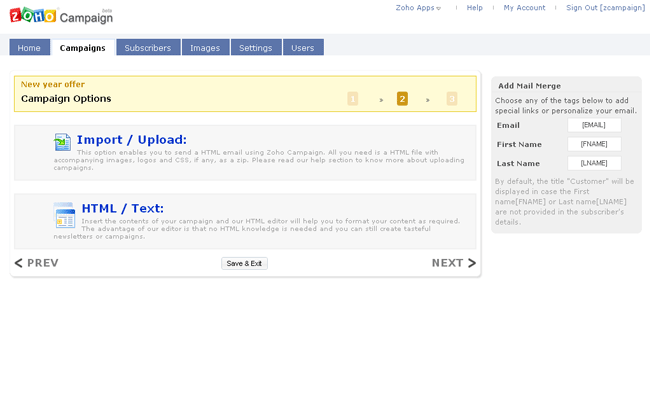Click the NEXT right arrow
This screenshot has height=411, width=650.
pyautogui.click(x=472, y=263)
